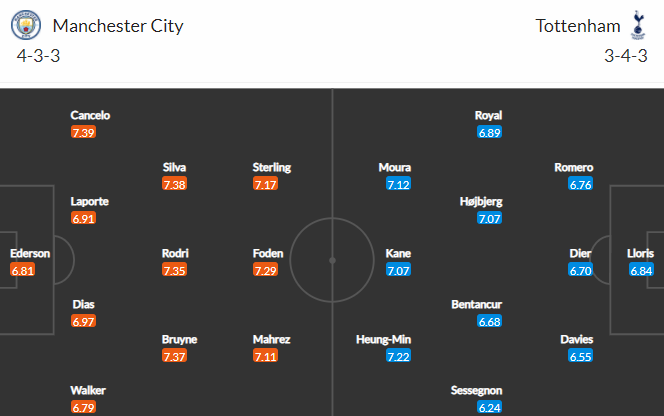The width and height of the screenshot is (664, 416).
Task: Select Kane in the Tottenham lineup
Action: tap(398, 253)
